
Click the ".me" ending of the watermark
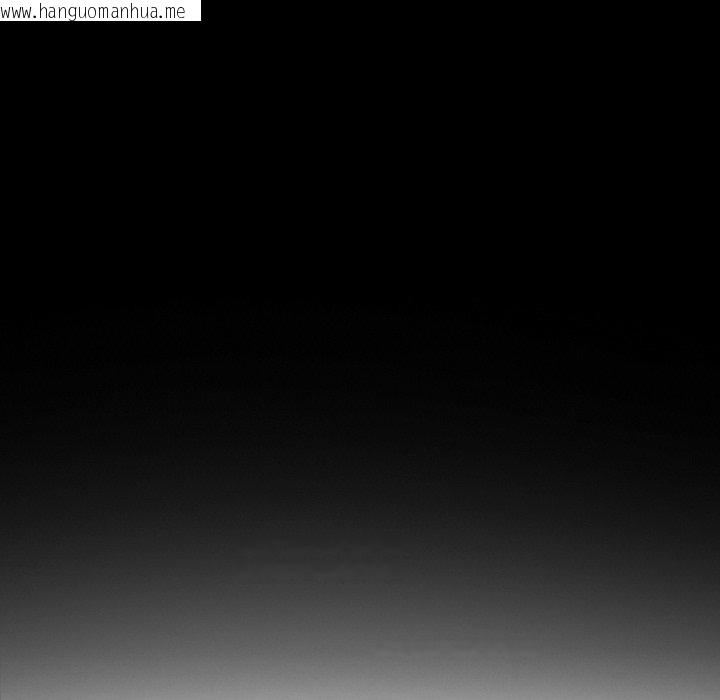click(174, 12)
